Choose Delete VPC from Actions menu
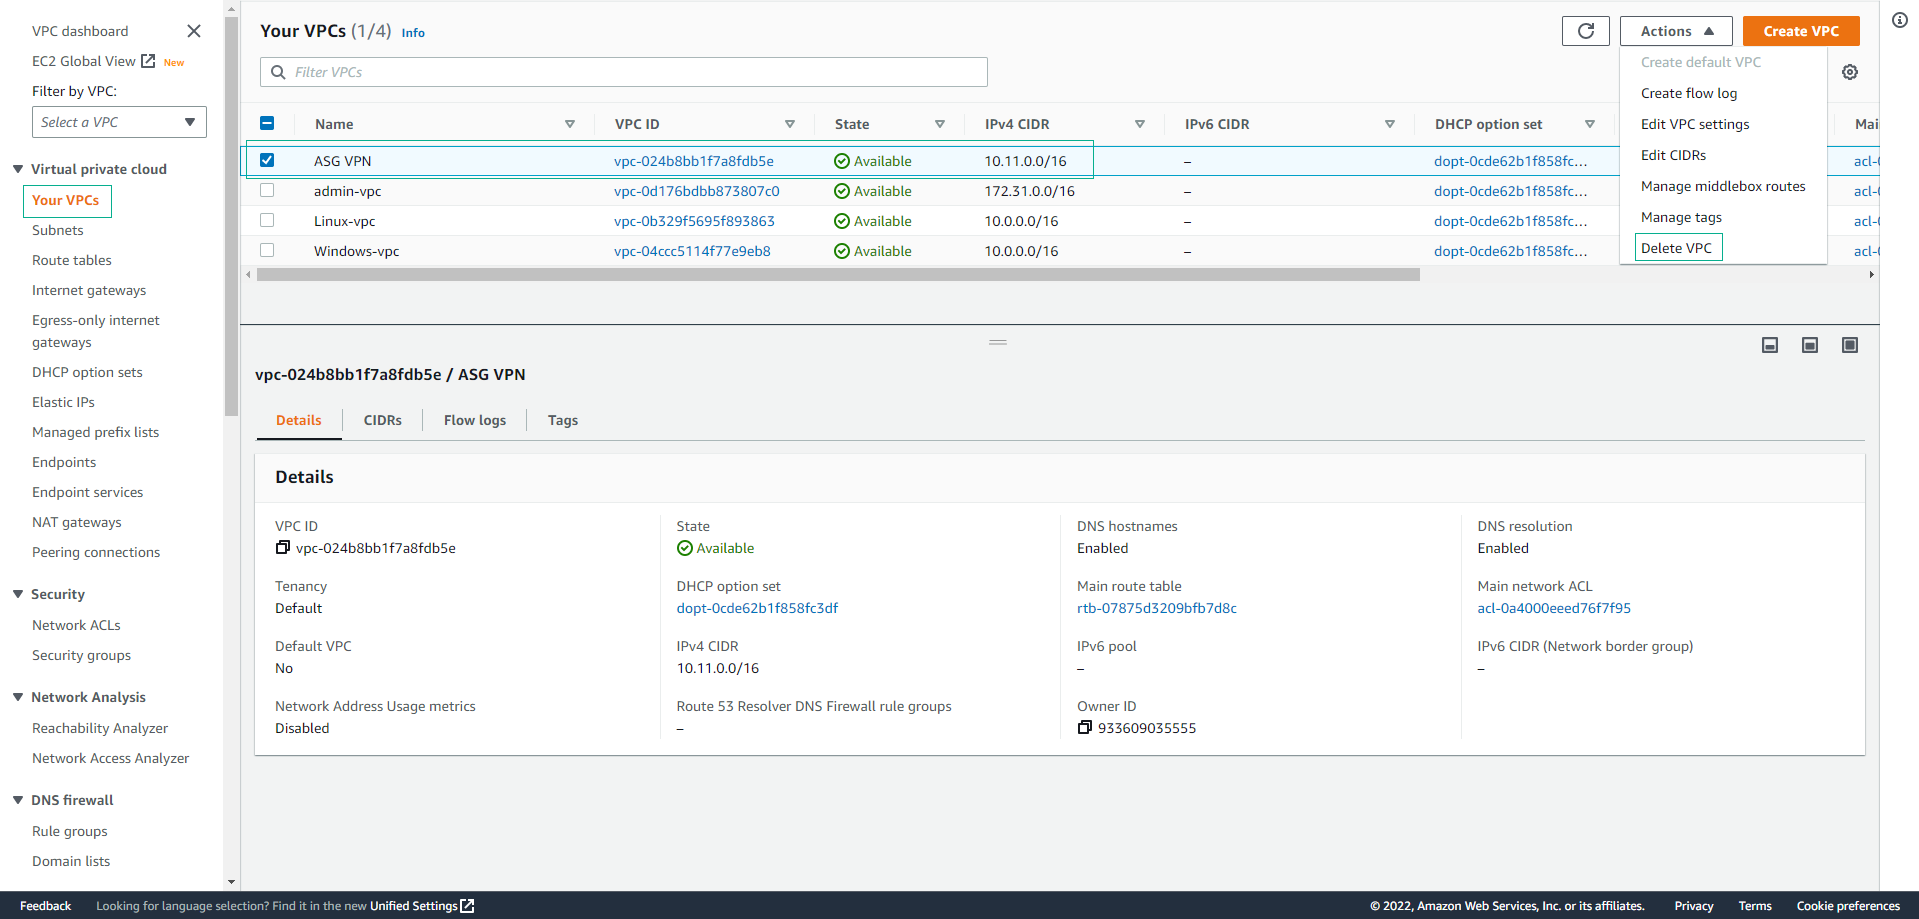 pyautogui.click(x=1677, y=248)
